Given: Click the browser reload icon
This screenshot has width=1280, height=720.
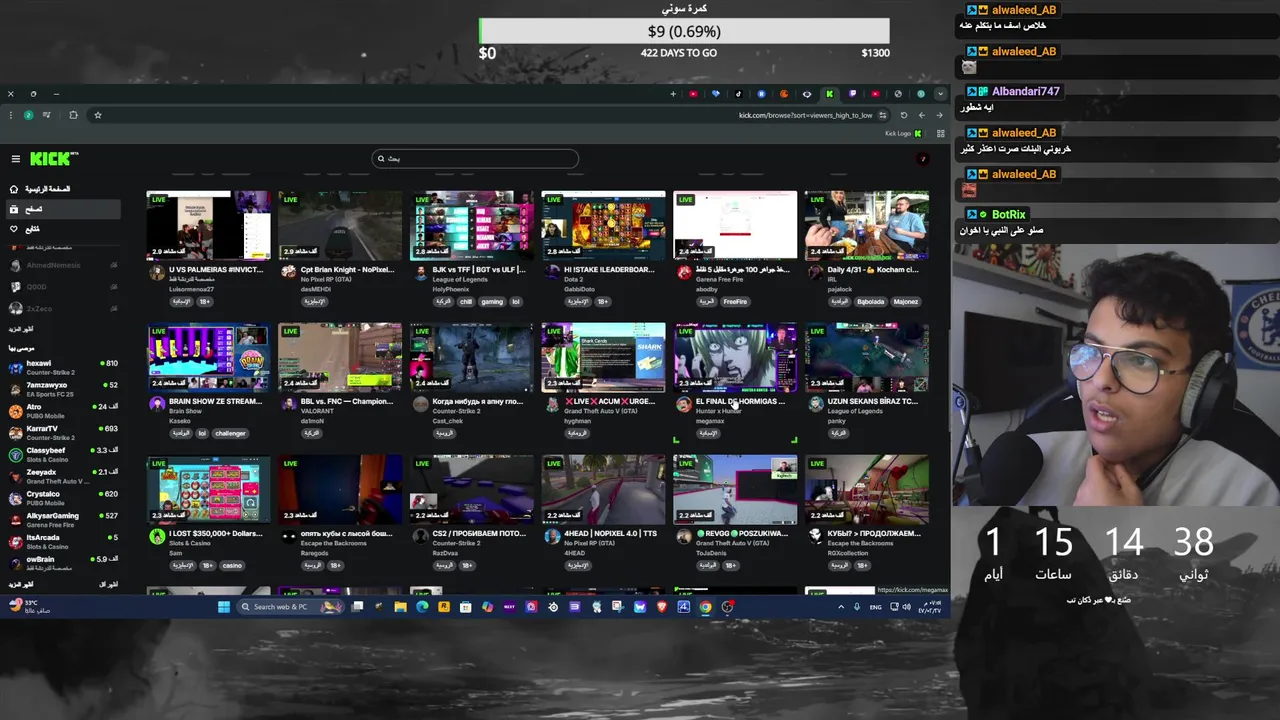Looking at the screenshot, I should (904, 115).
